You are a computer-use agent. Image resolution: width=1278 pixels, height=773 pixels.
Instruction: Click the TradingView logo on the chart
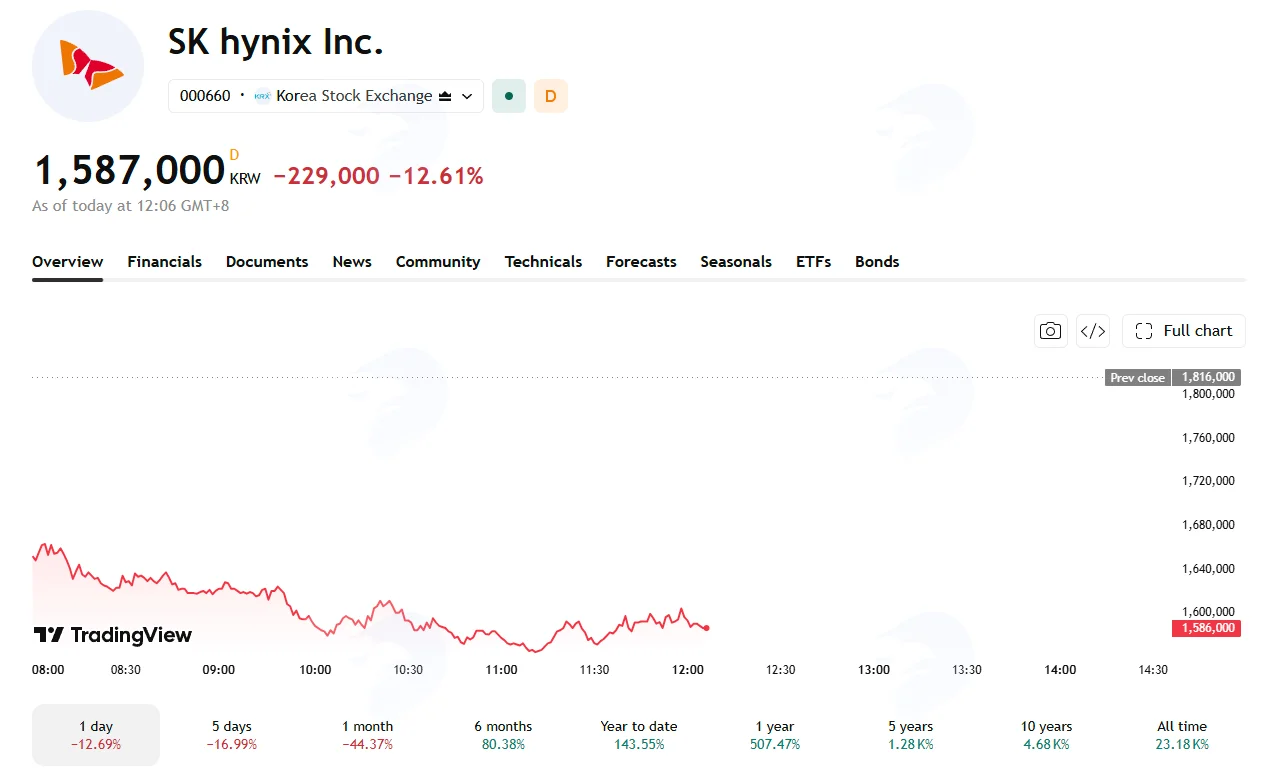click(113, 635)
